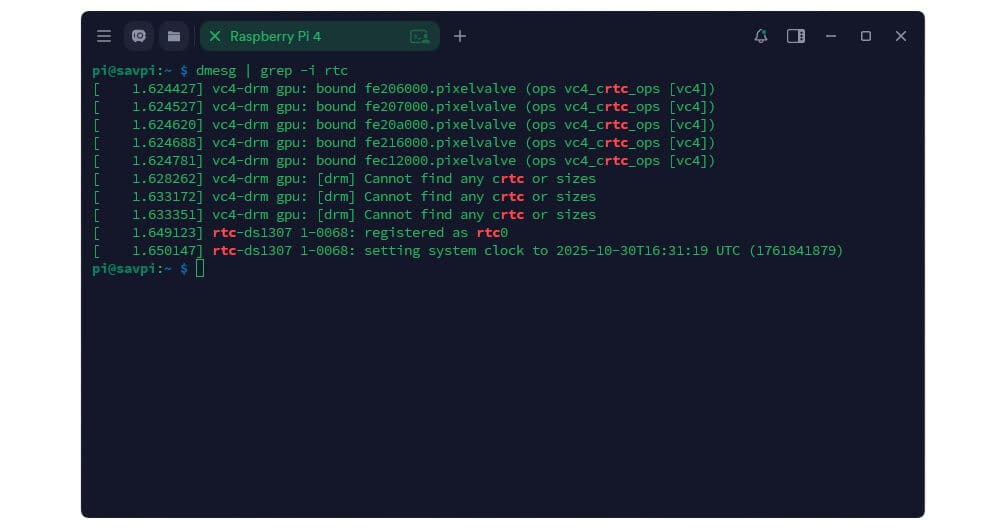Click 'fe216000.pixelvalve' text
The image size is (1000, 532).
click(x=440, y=142)
